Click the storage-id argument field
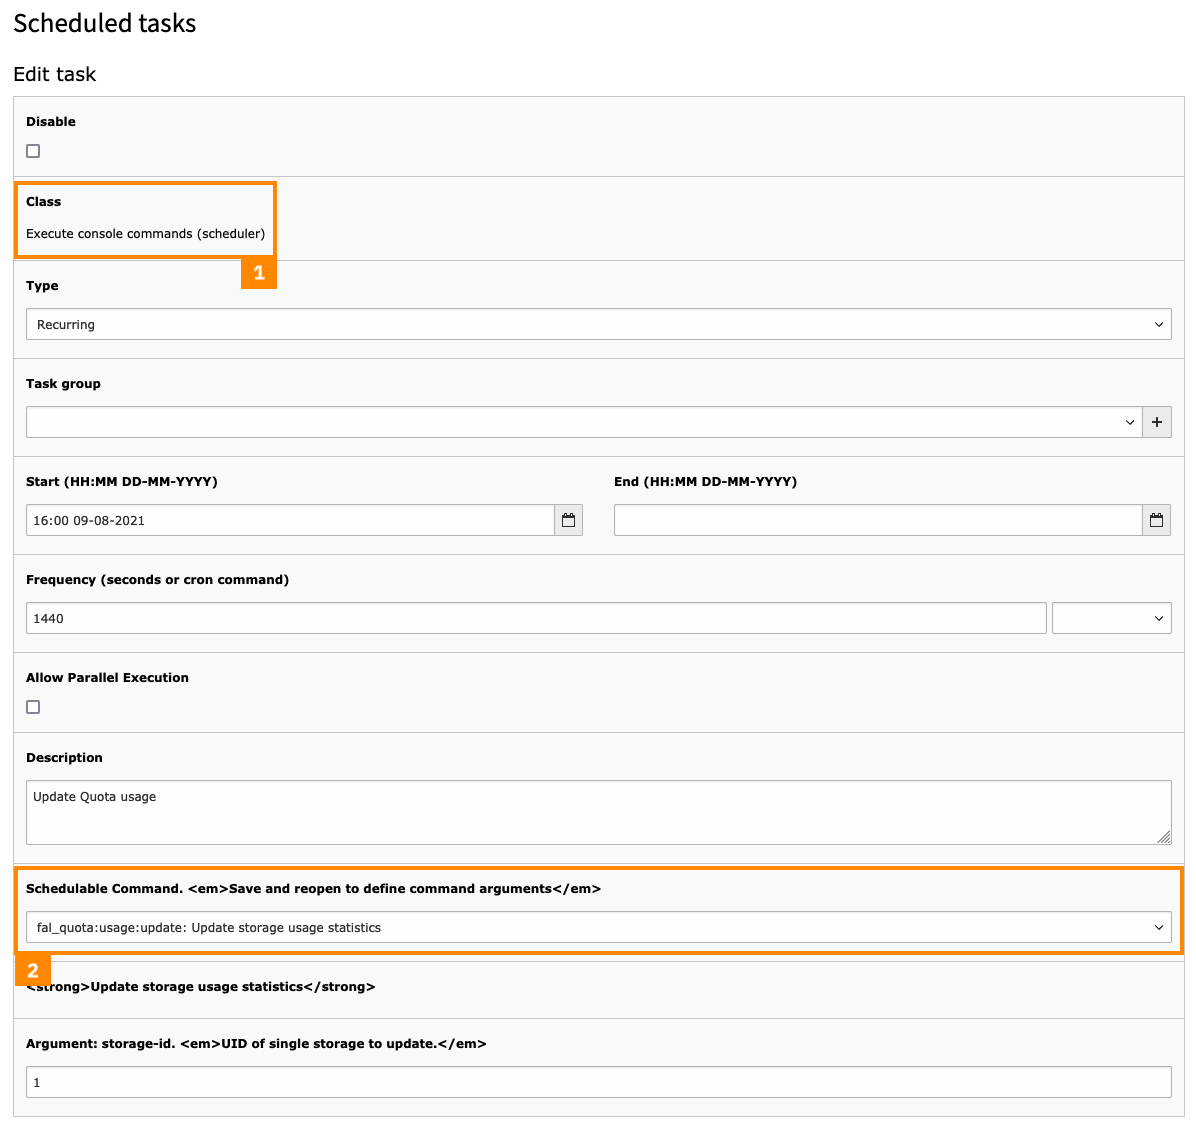This screenshot has height=1130, width=1196. [x=598, y=1081]
